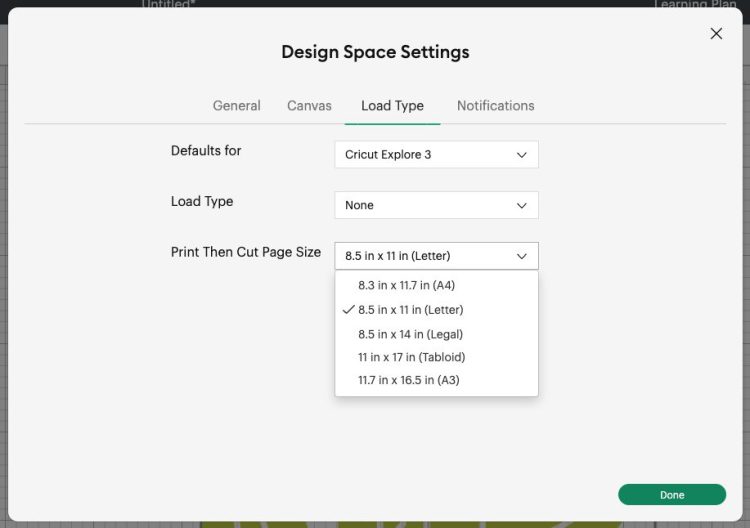Image resolution: width=750 pixels, height=528 pixels.
Task: Select the 8.5 in x 11 in (Letter) option
Action: [410, 310]
